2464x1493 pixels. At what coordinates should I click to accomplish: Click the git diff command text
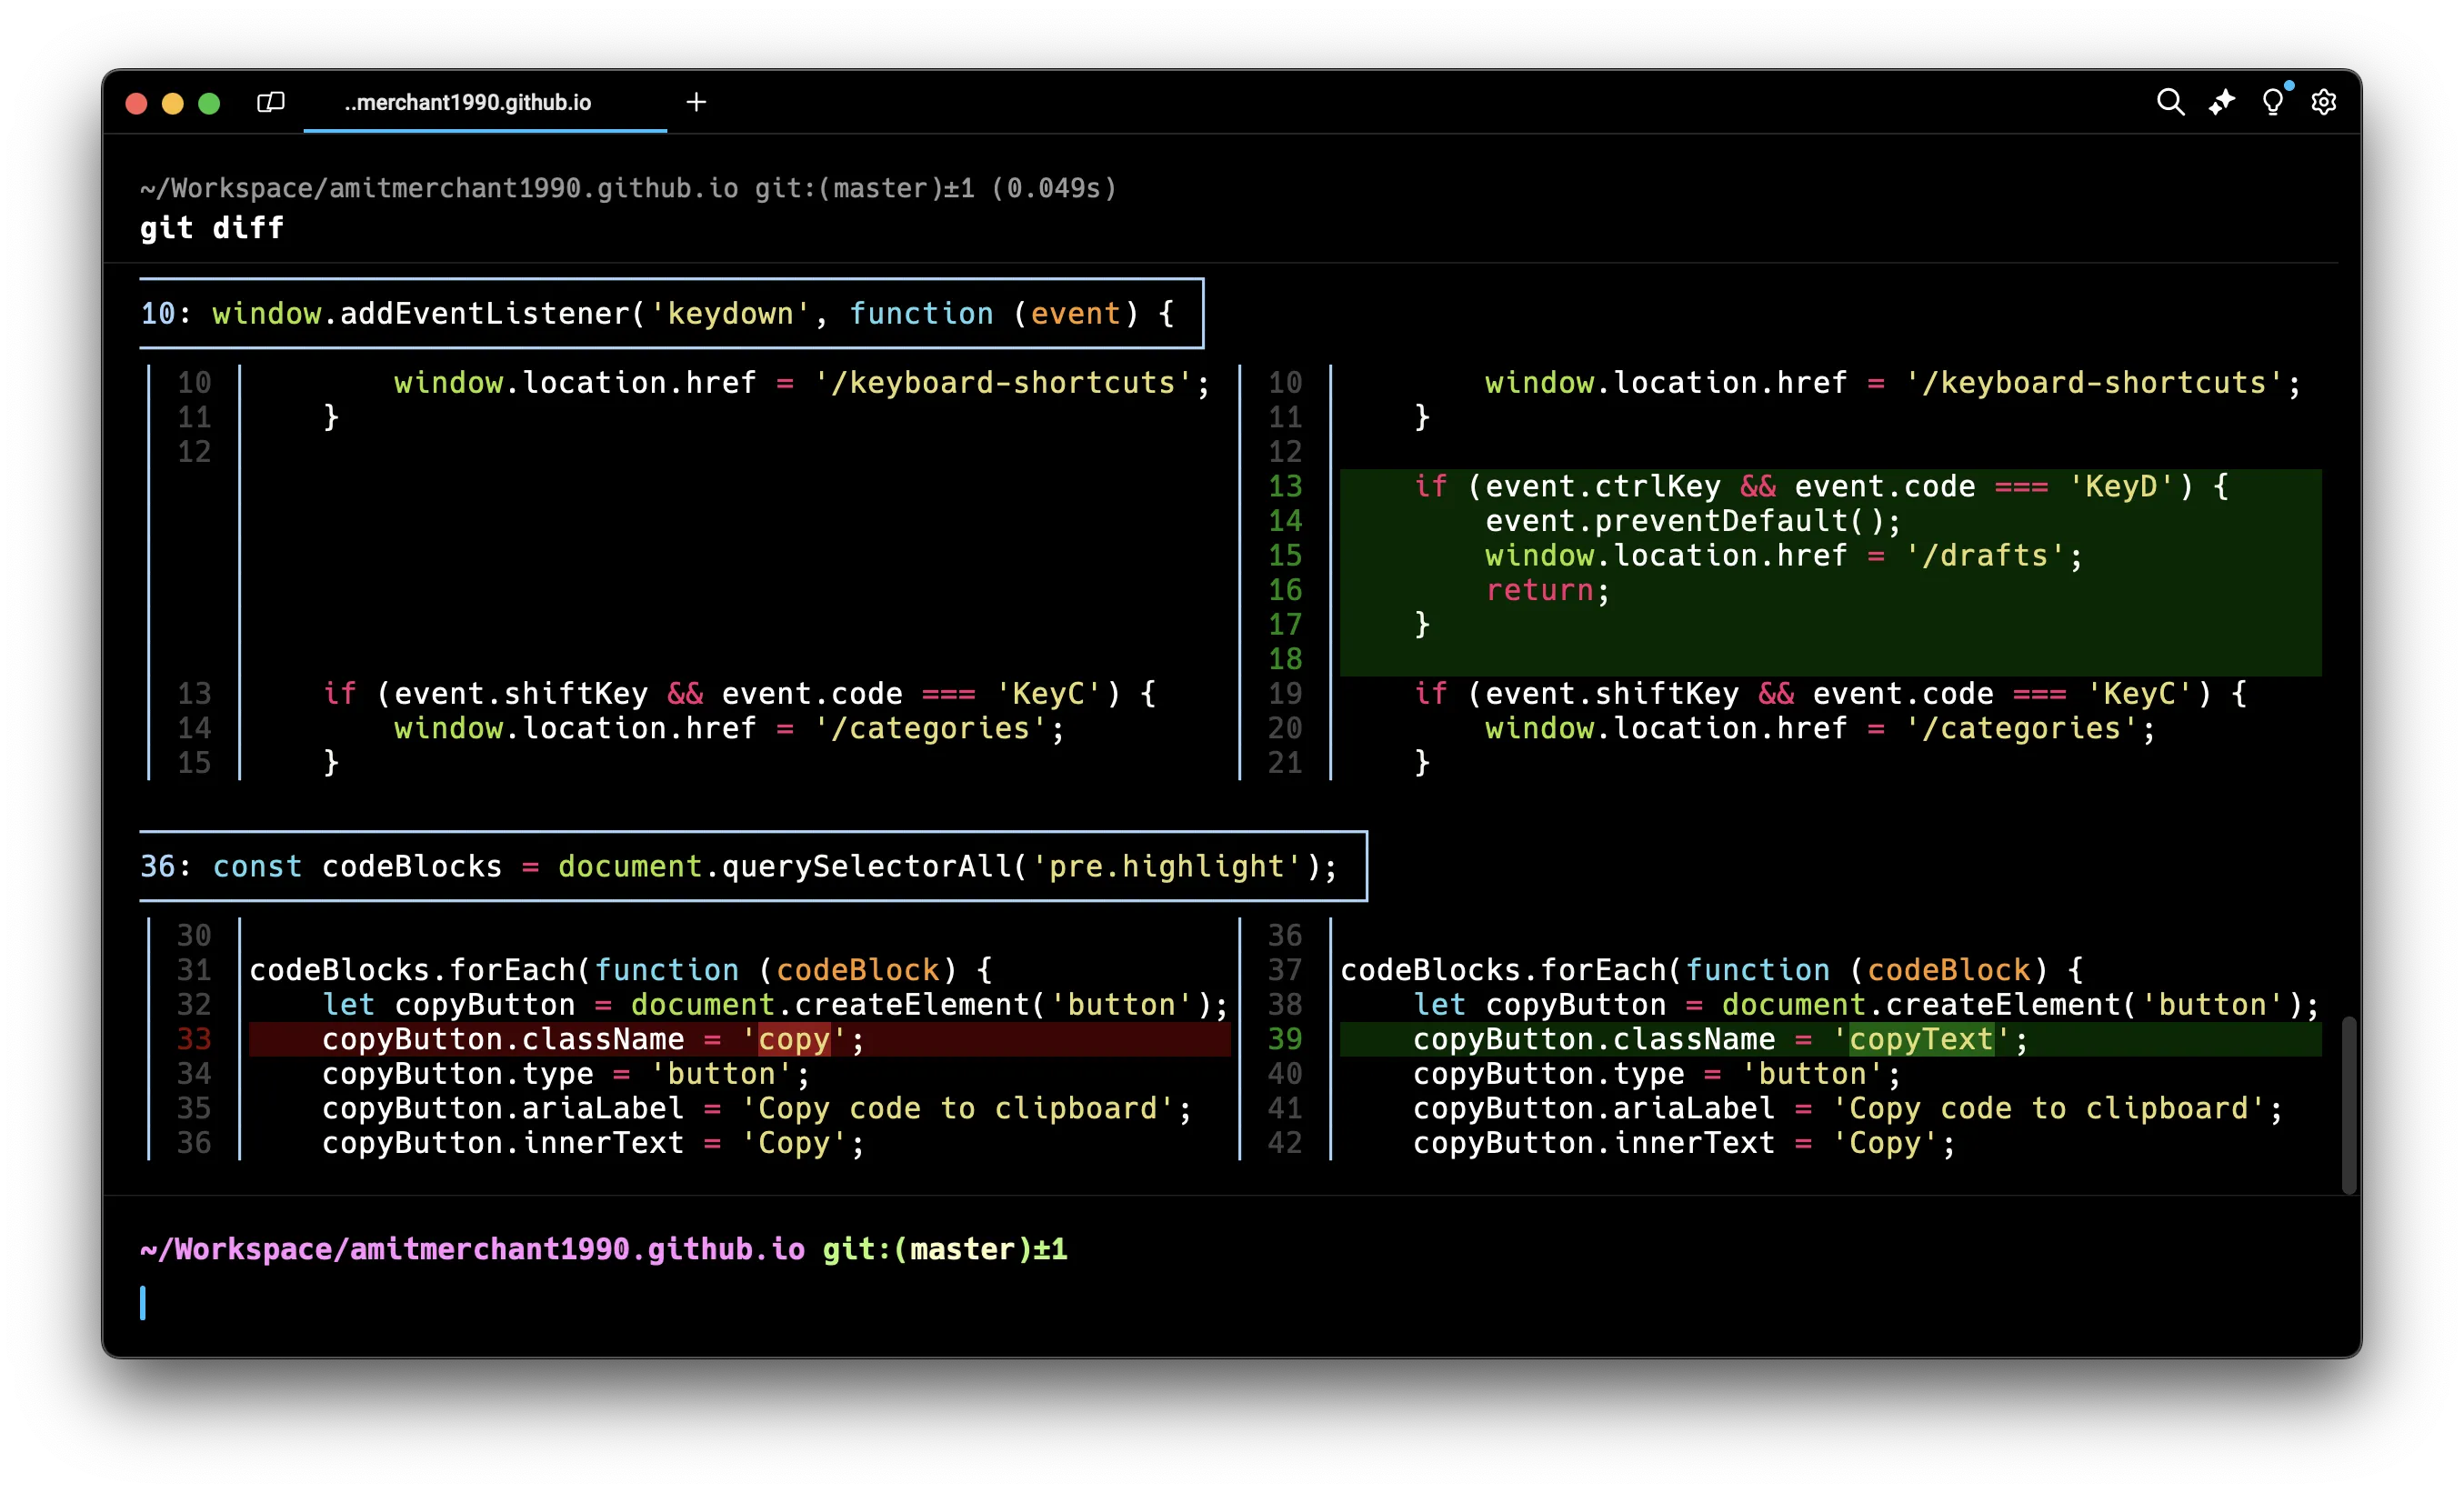pyautogui.click(x=212, y=228)
